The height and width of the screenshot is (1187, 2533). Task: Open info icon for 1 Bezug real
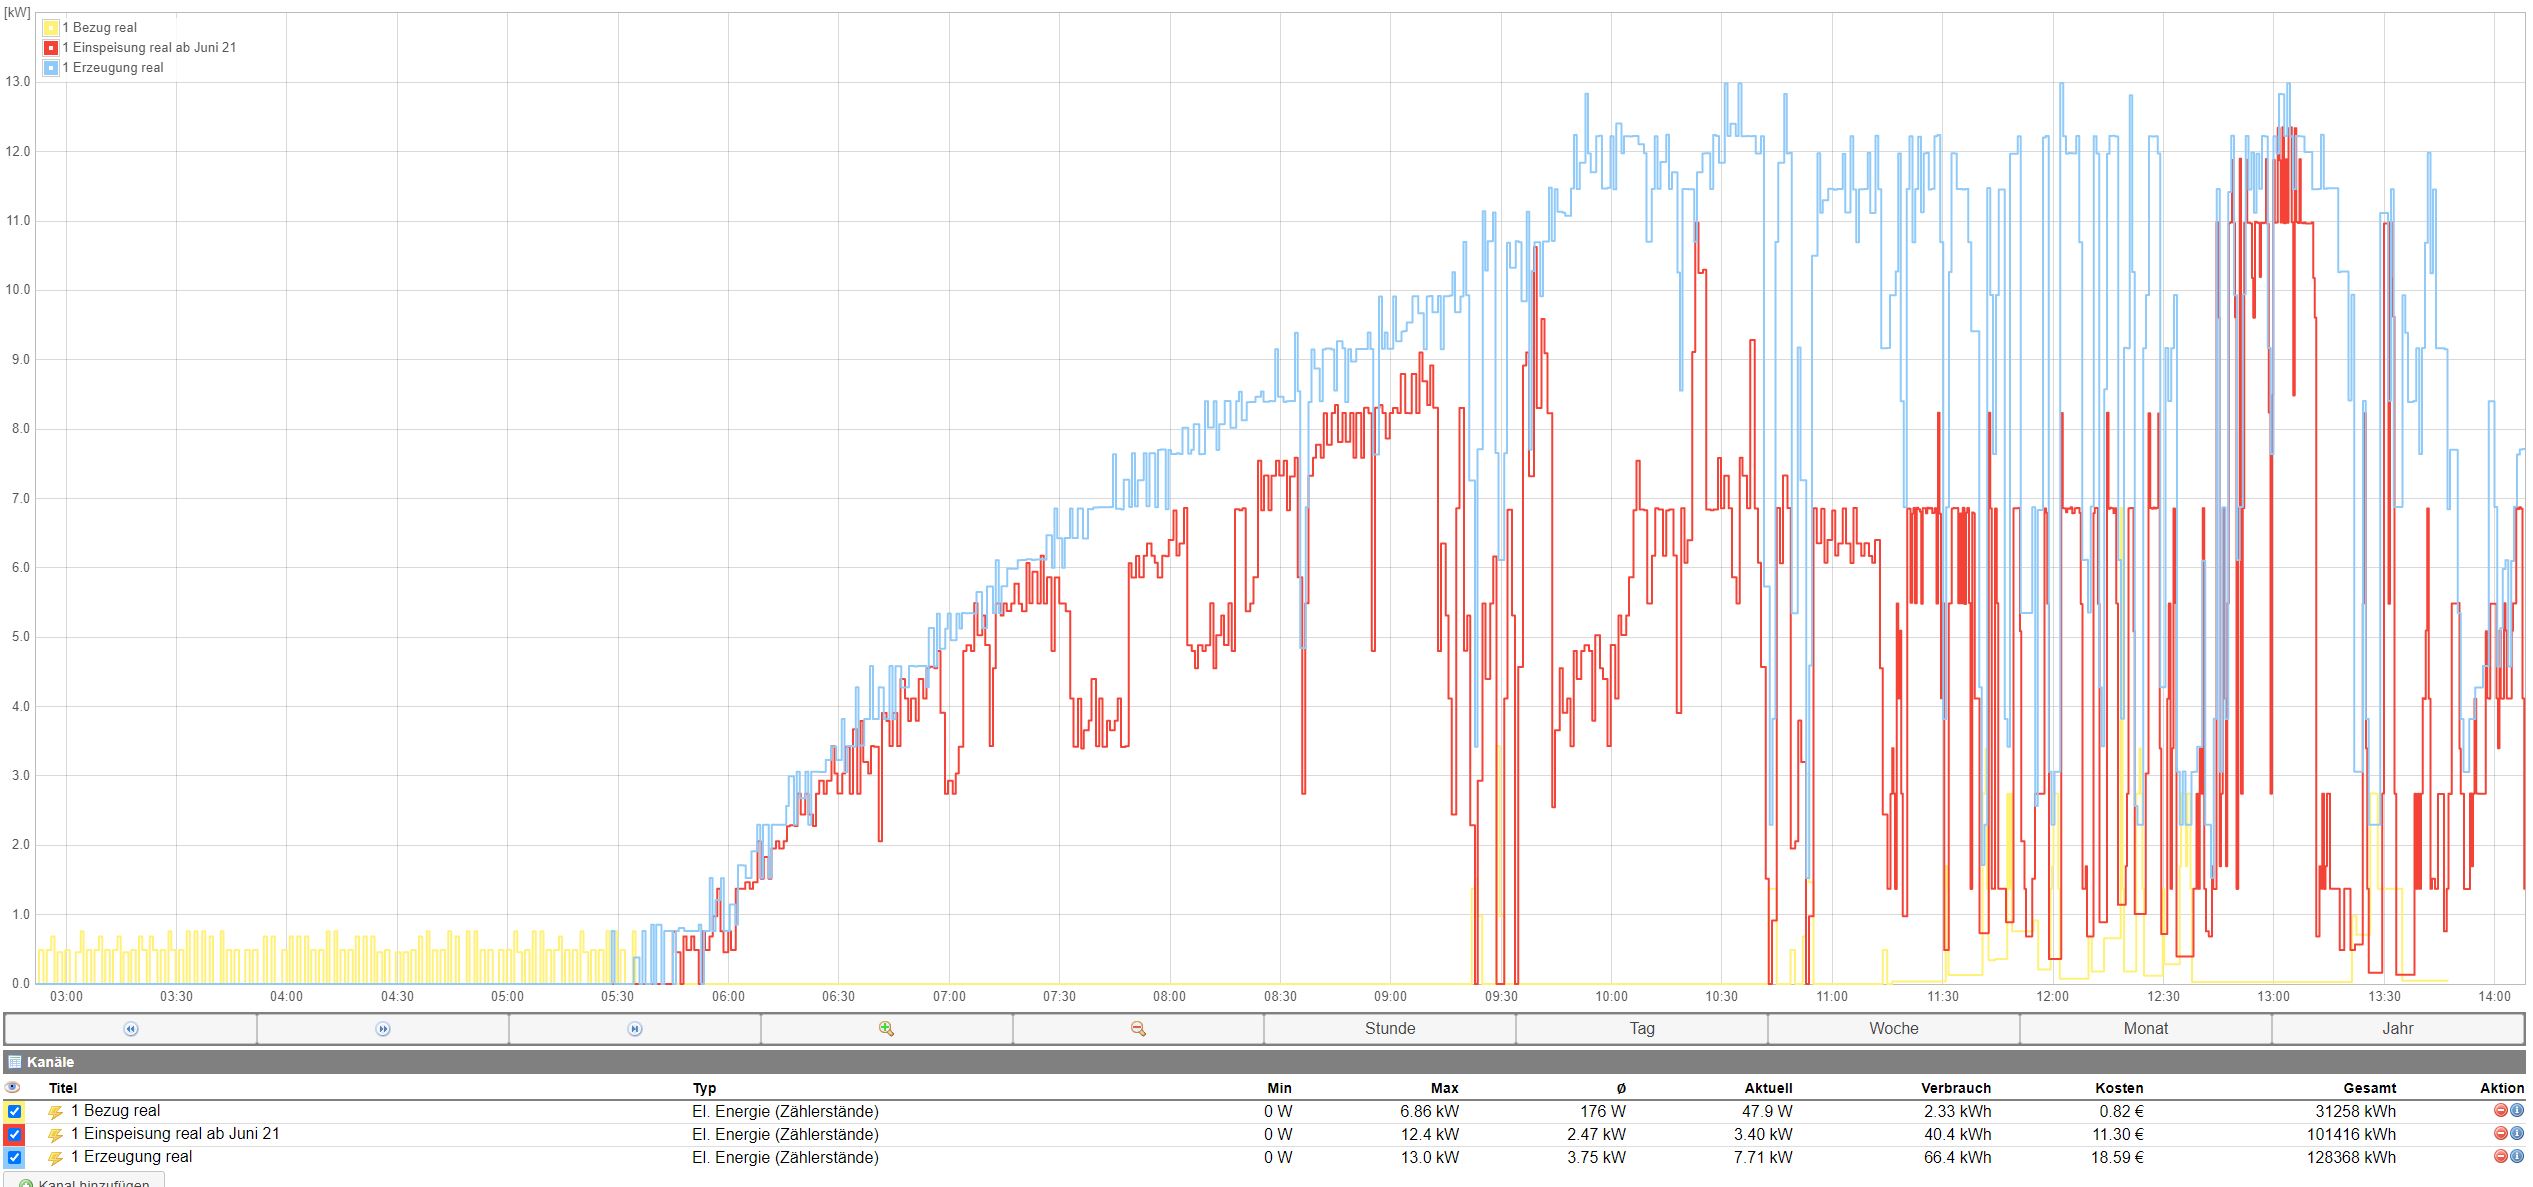click(2517, 1111)
